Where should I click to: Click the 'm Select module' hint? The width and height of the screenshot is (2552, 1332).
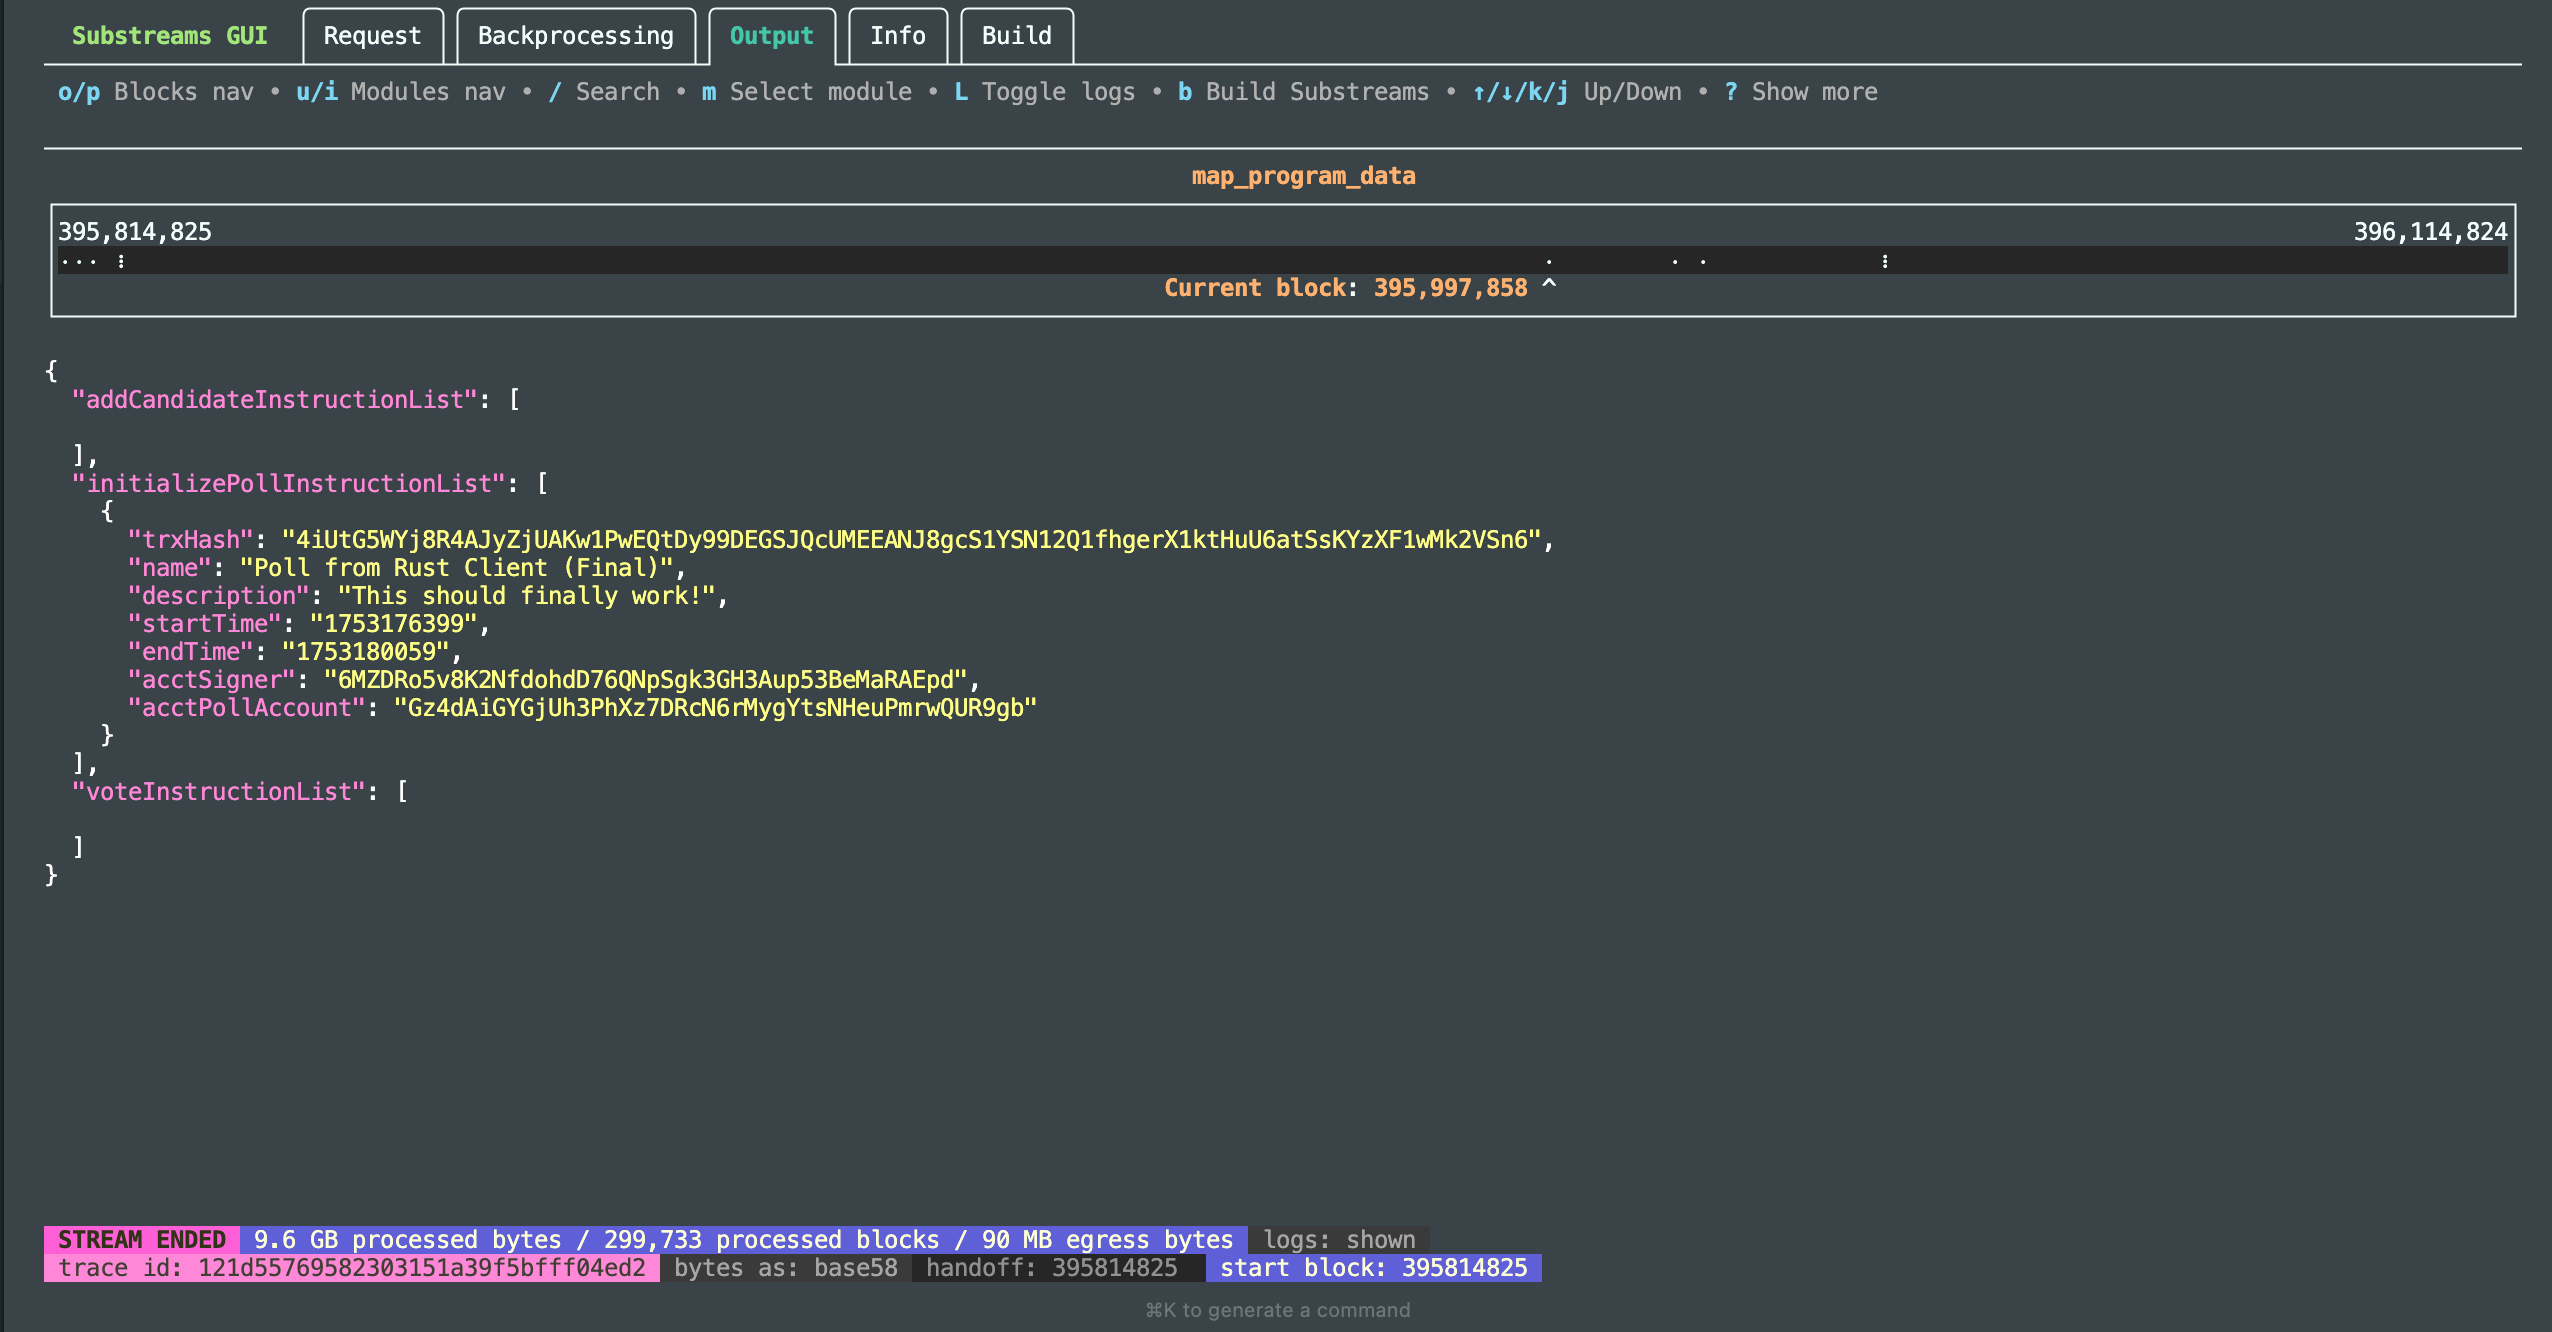806,92
